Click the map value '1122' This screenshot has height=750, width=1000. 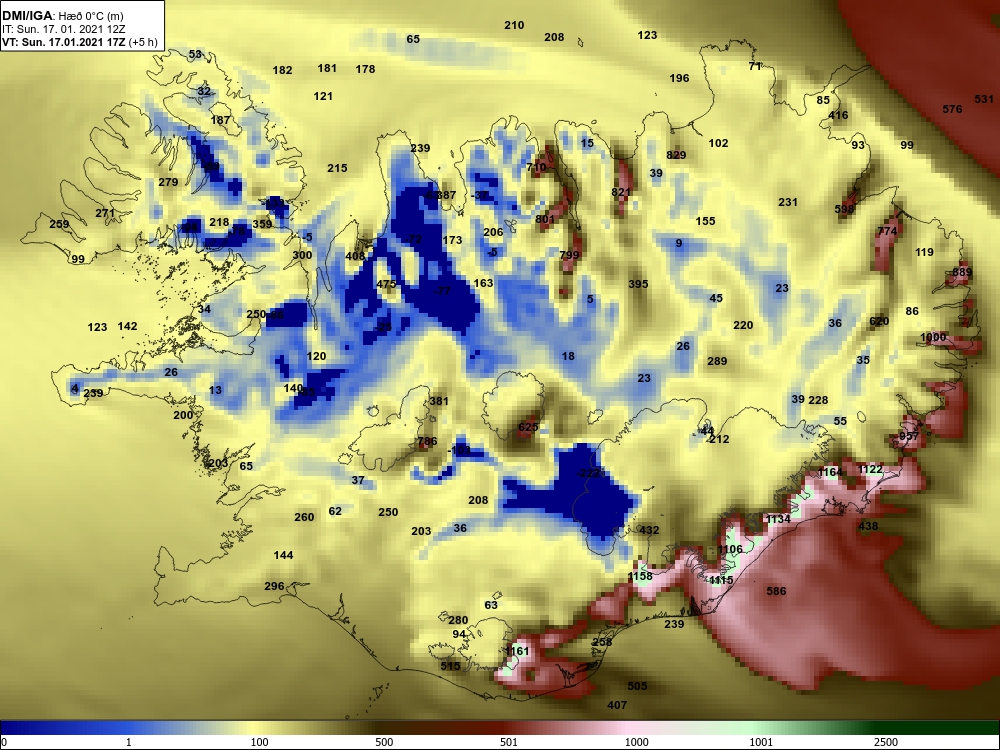[x=870, y=469]
